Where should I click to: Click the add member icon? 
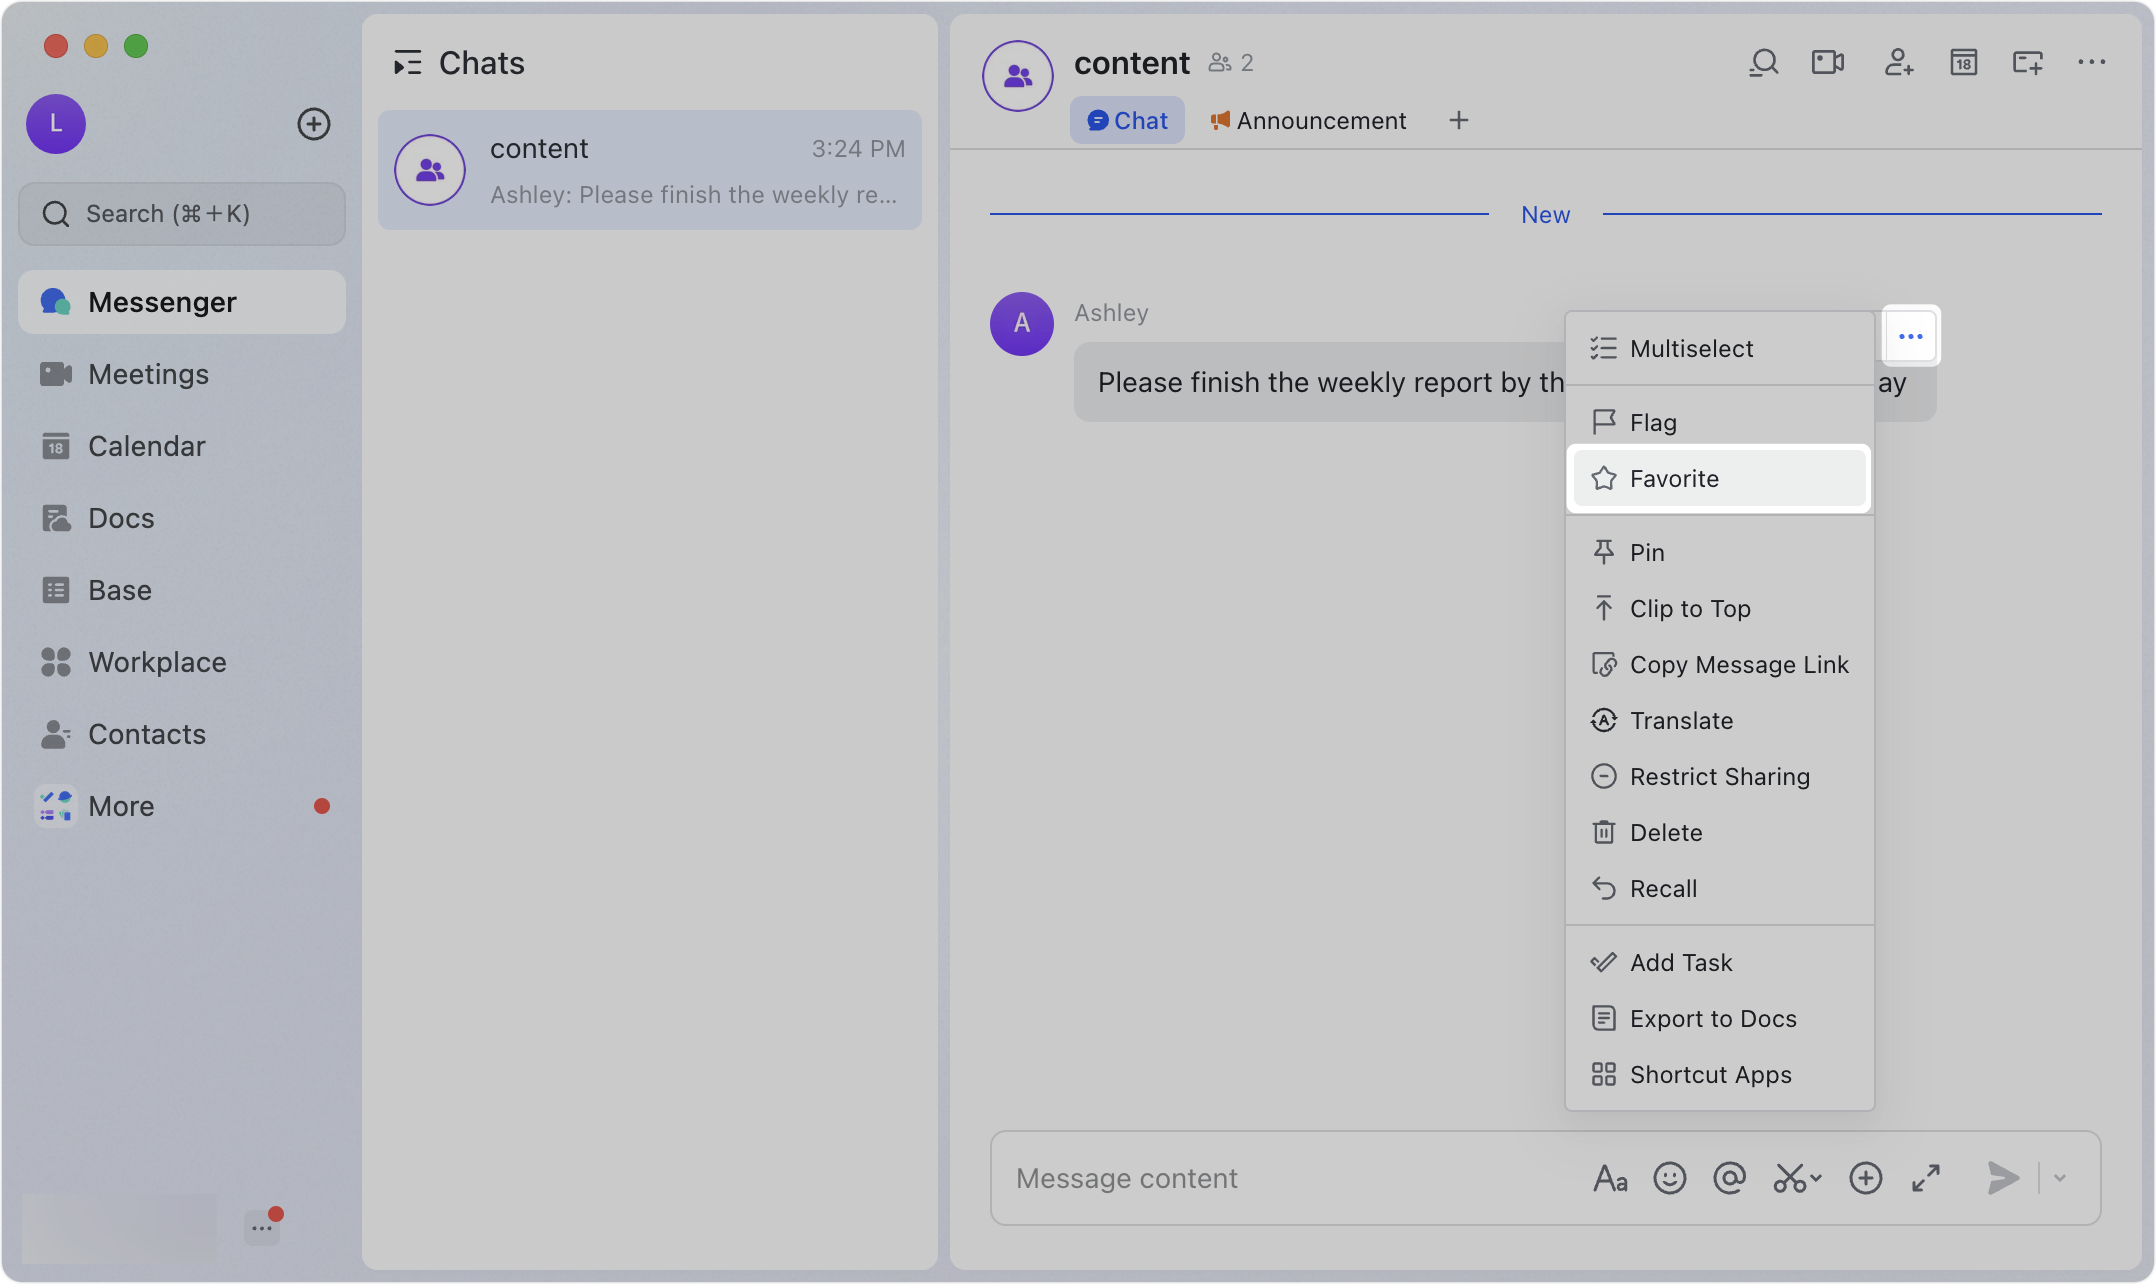click(x=1898, y=63)
